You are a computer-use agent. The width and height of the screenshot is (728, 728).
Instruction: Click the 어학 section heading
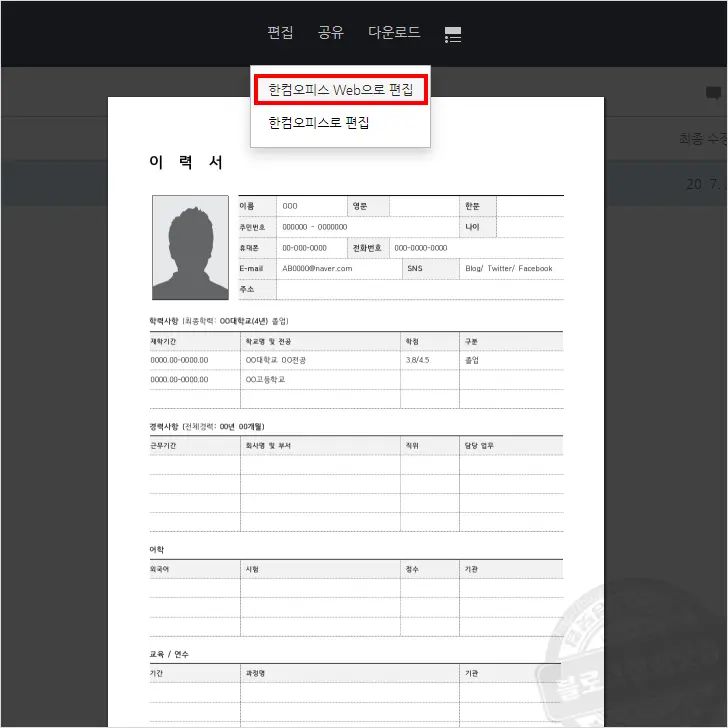[156, 549]
